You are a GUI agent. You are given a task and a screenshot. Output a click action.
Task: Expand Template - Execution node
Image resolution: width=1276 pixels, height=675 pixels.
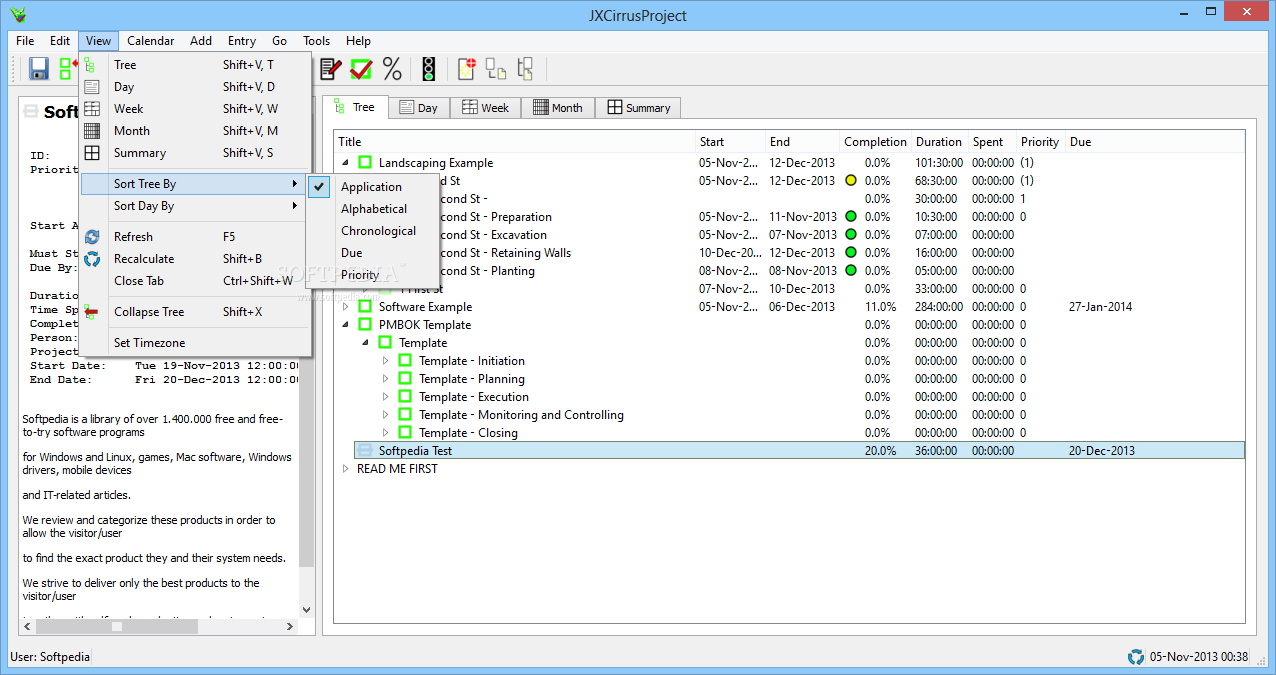tap(387, 397)
